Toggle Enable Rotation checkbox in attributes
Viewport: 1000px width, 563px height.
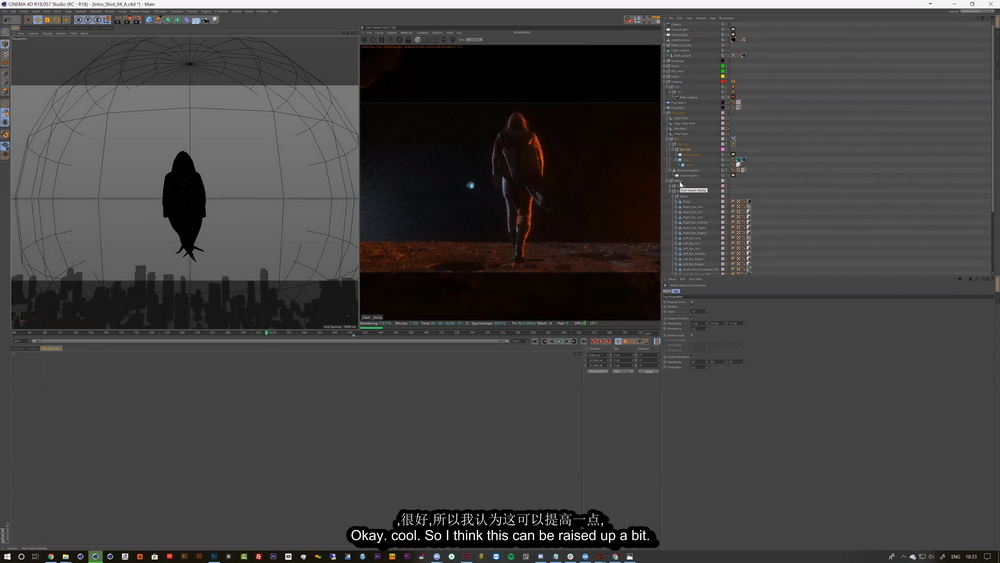pos(691,357)
